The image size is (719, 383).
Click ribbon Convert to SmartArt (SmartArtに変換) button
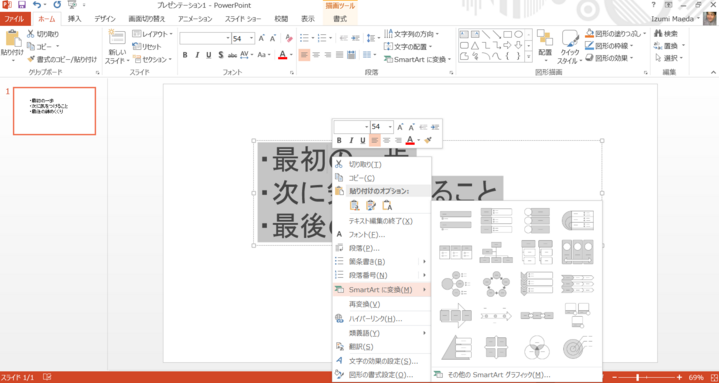point(418,59)
